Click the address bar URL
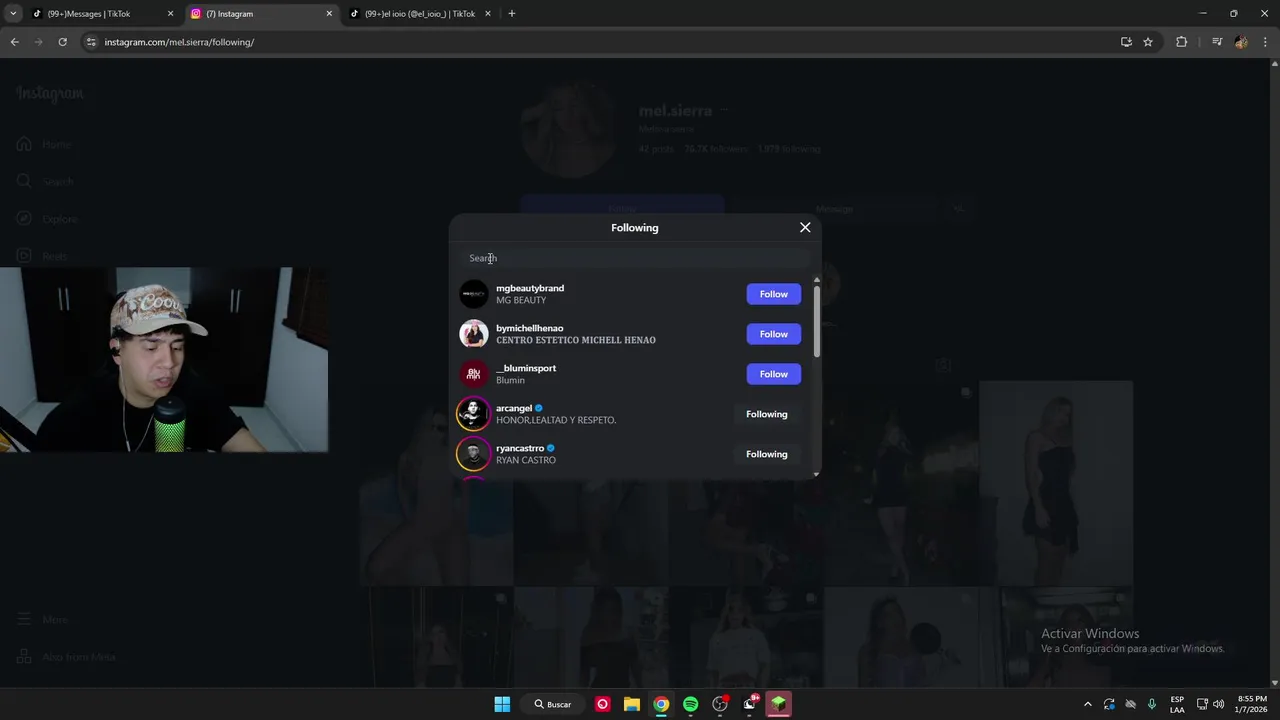Screen dimensions: 1280x720 pyautogui.click(x=179, y=42)
